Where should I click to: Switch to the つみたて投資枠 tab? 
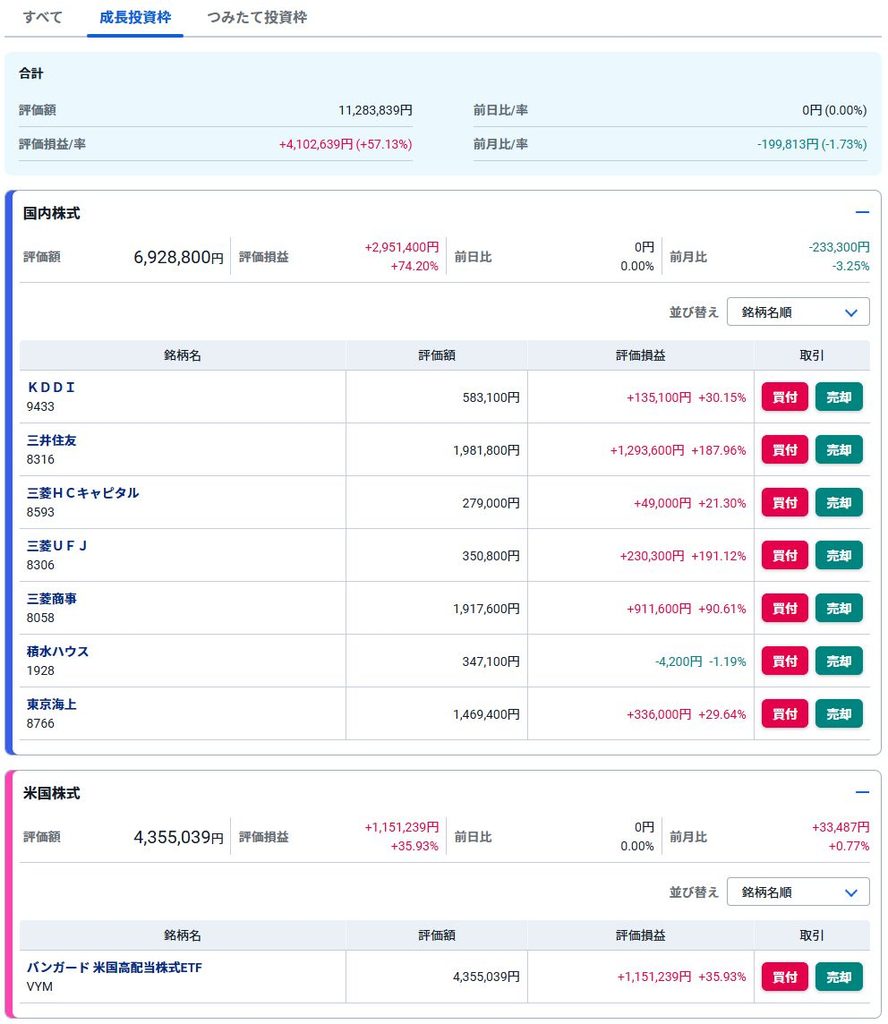[x=257, y=18]
